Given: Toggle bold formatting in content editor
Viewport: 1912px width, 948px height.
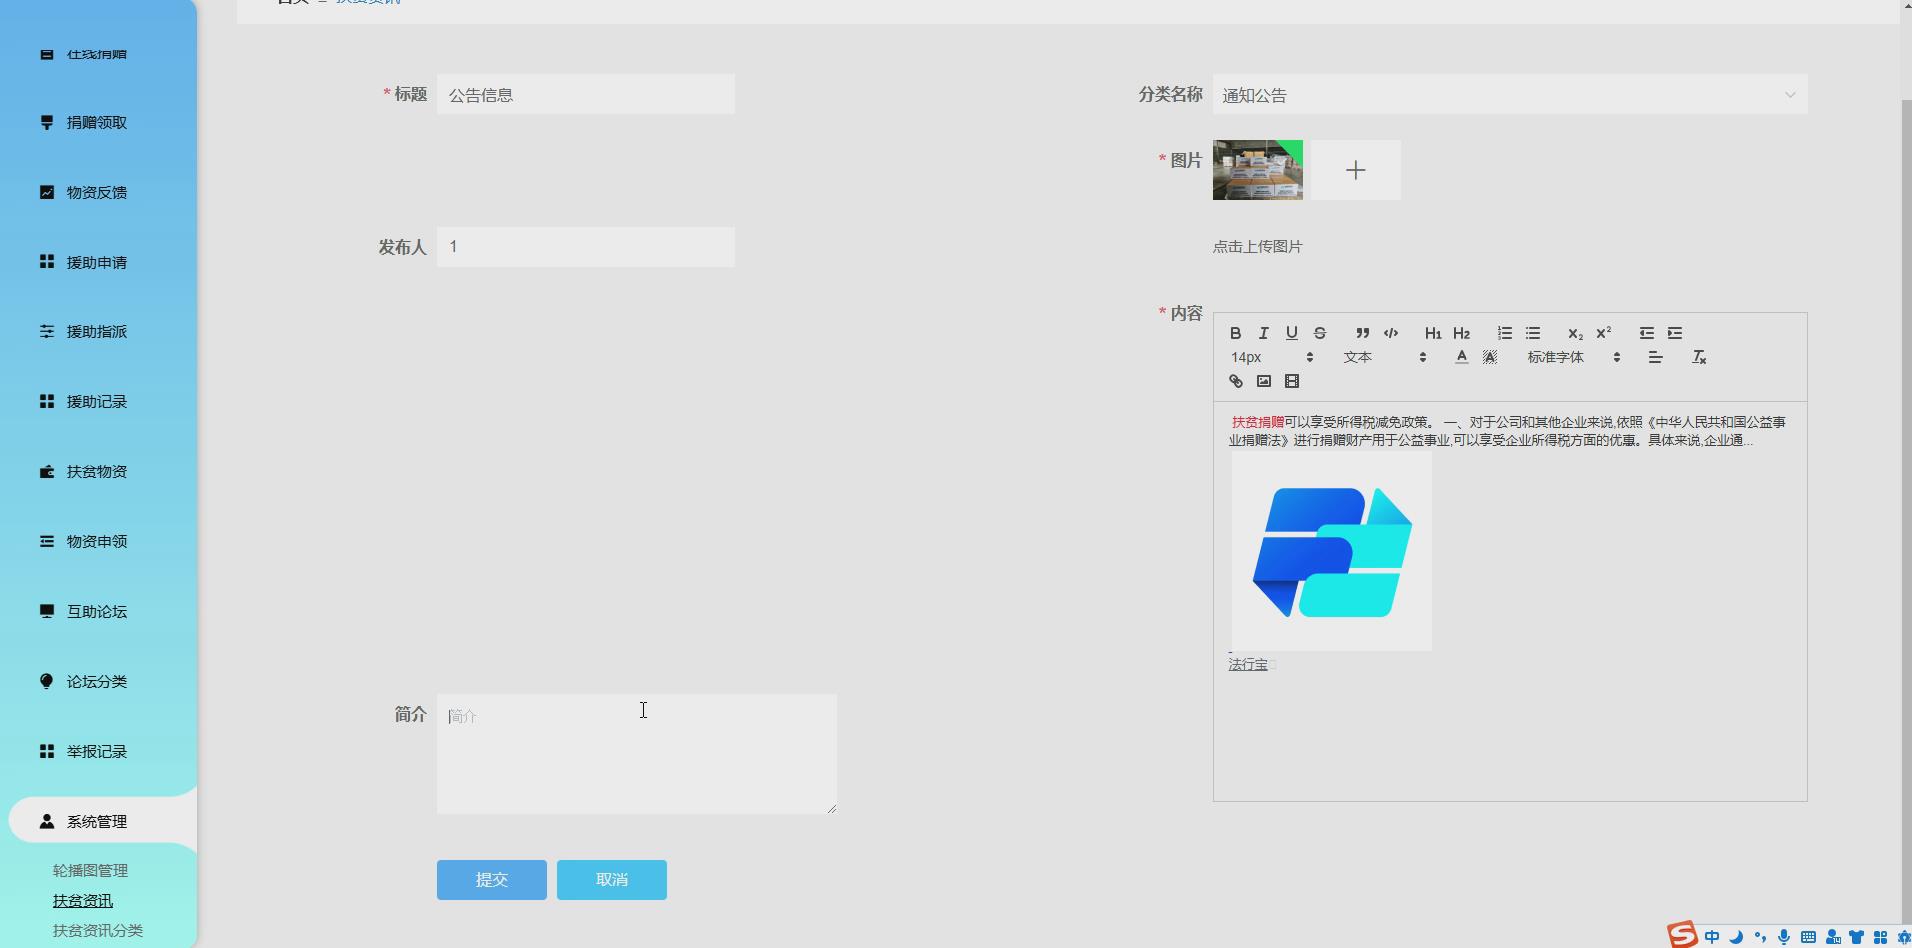Looking at the screenshot, I should coord(1235,333).
